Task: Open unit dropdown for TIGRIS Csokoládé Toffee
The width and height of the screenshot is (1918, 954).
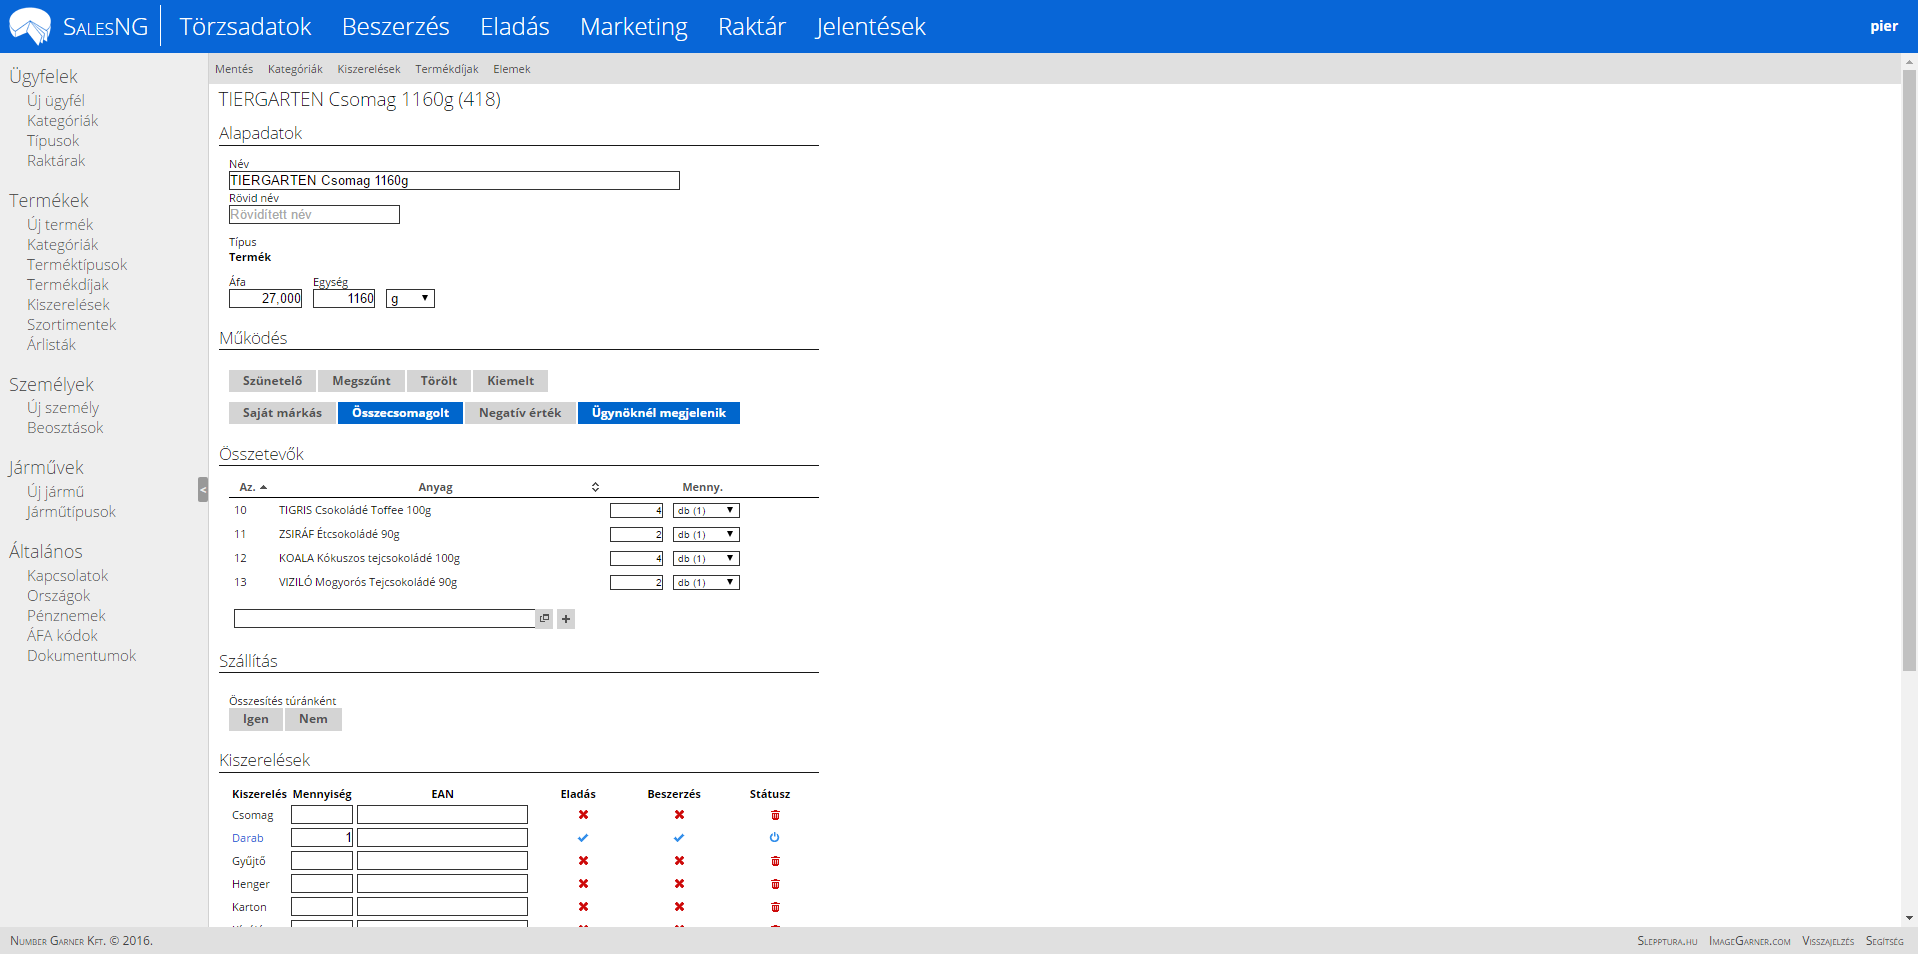Action: (706, 510)
